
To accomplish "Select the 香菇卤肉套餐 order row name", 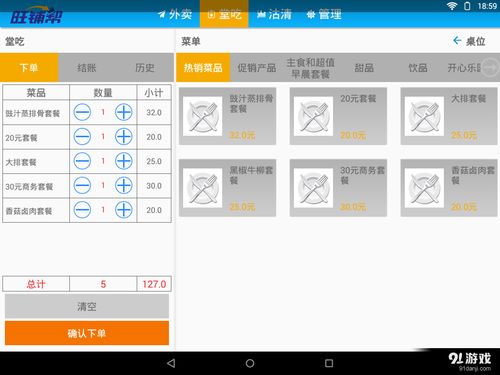I will [x=29, y=211].
